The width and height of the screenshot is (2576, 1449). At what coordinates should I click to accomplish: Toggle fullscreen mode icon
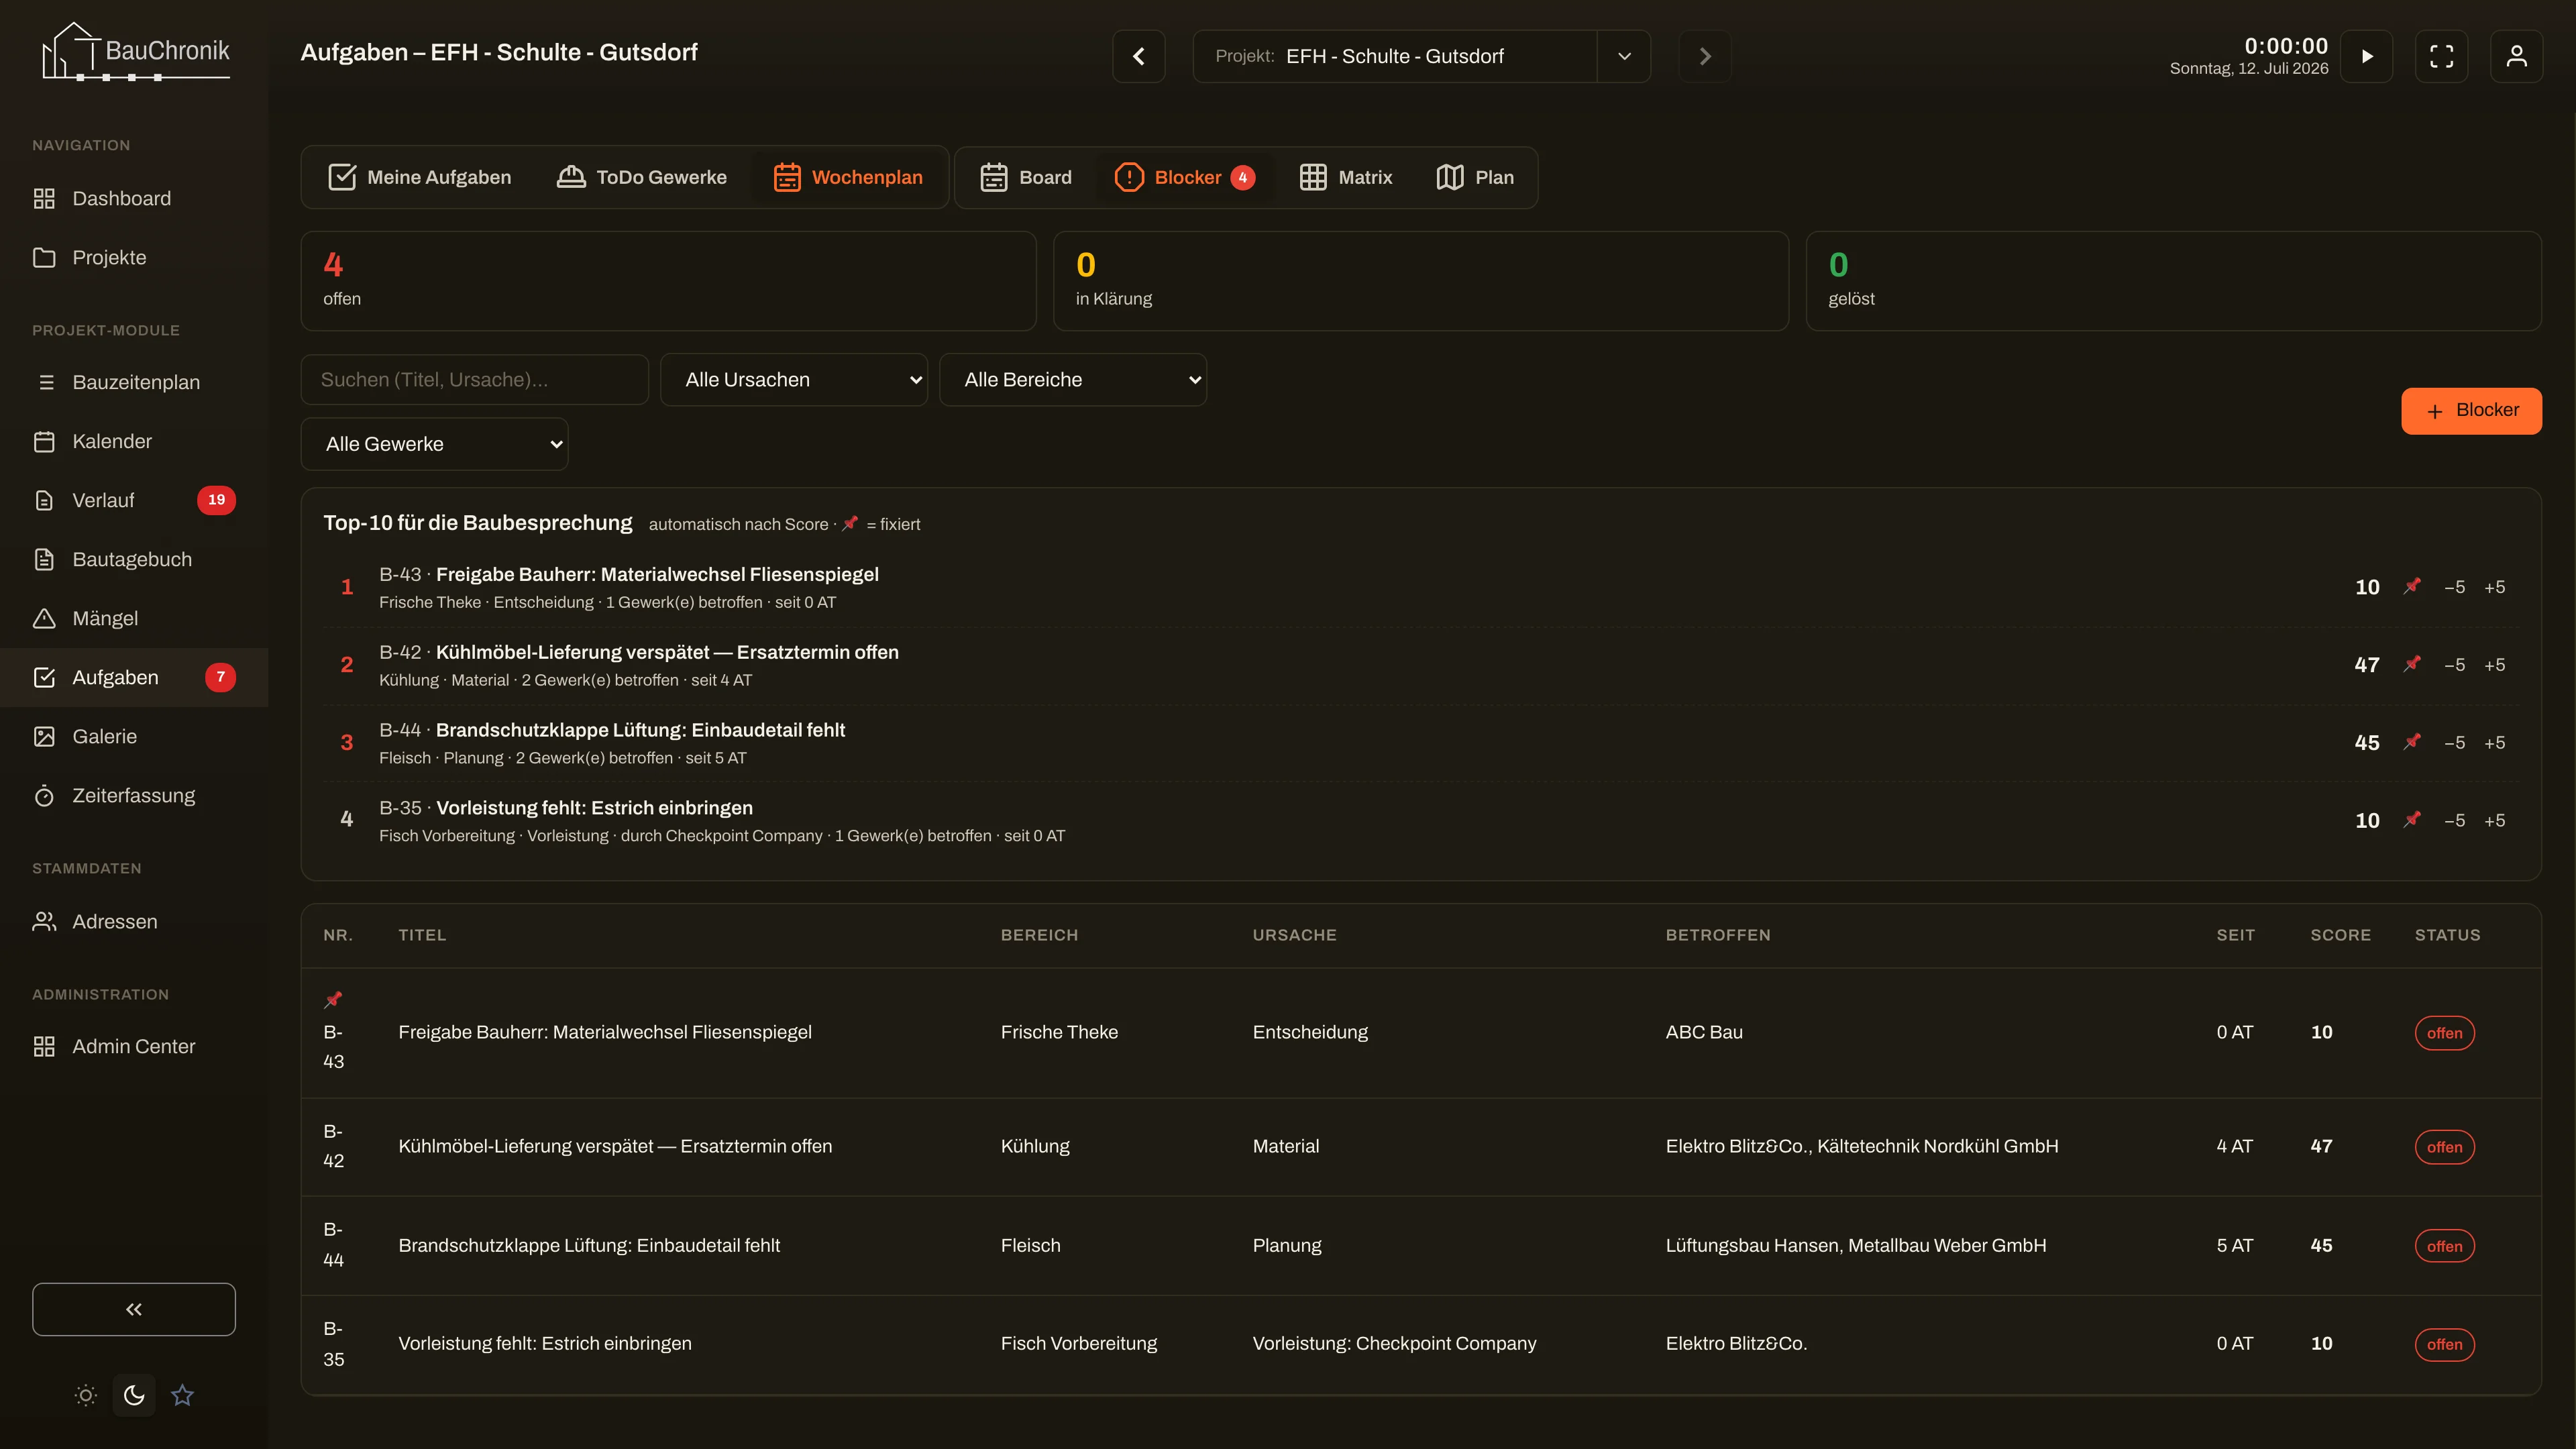point(2442,56)
